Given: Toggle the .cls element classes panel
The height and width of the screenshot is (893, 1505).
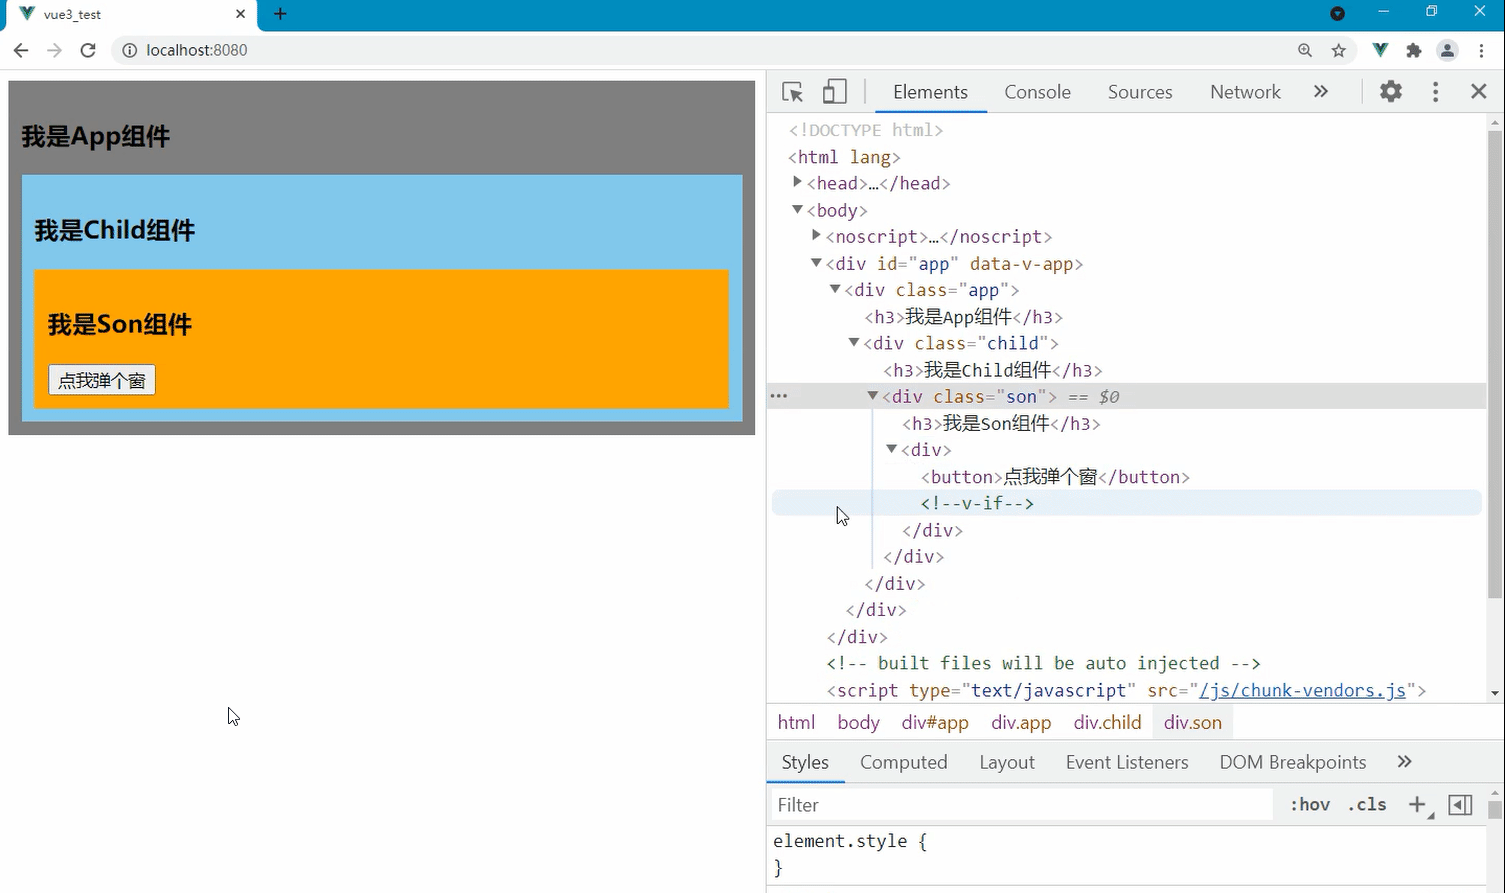Looking at the screenshot, I should [1367, 805].
